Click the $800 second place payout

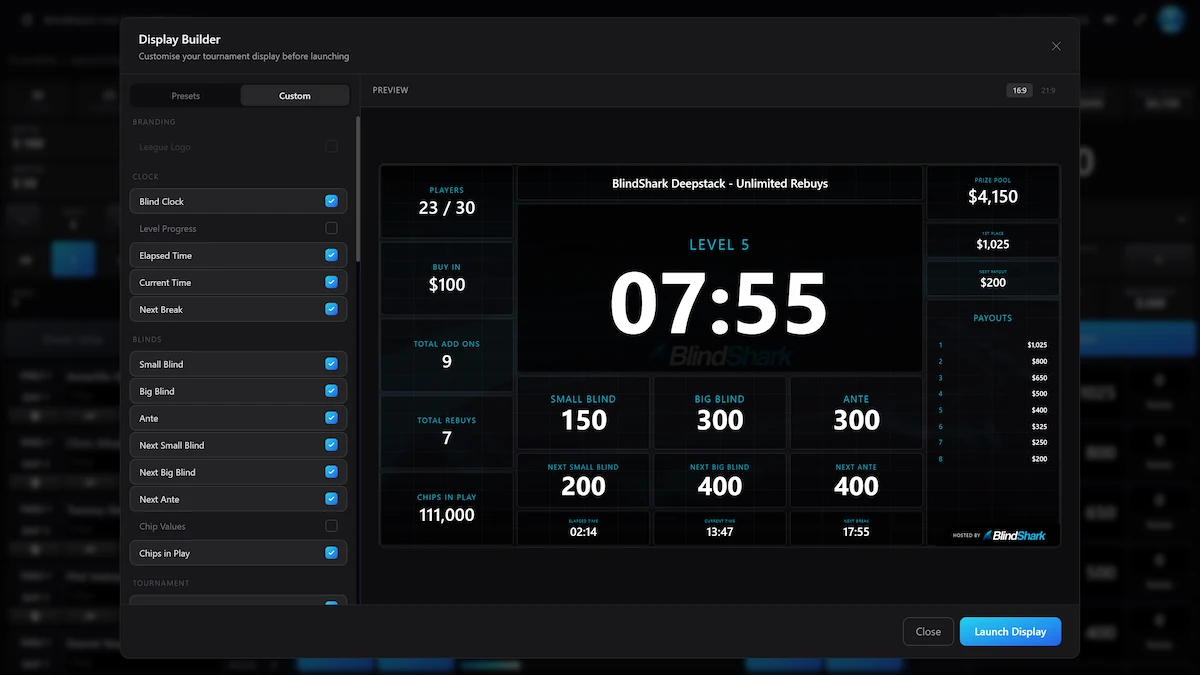click(x=1039, y=361)
